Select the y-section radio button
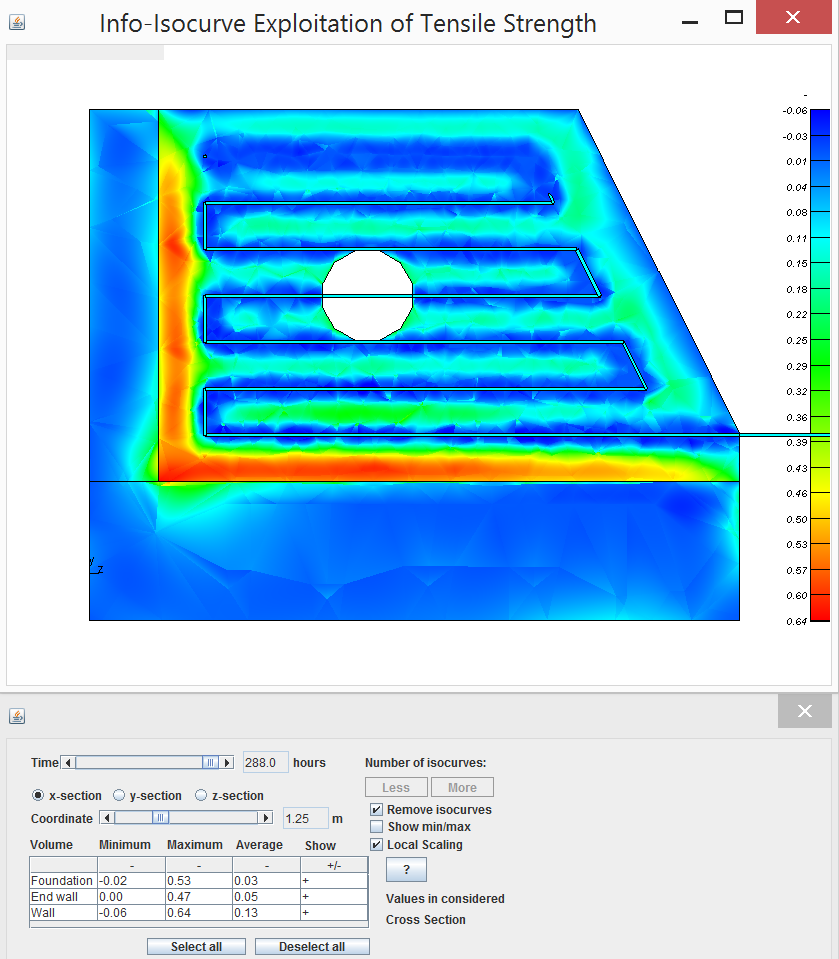 119,795
